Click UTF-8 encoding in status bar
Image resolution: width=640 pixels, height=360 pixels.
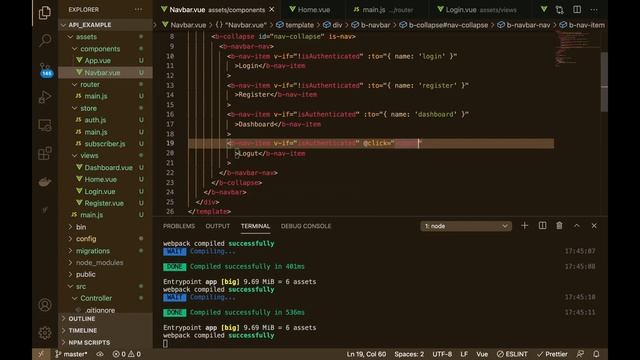click(x=442, y=354)
